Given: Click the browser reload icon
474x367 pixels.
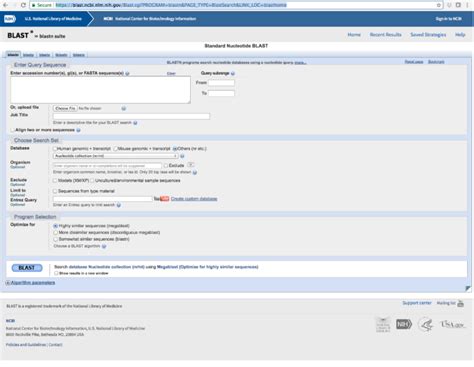Looking at the screenshot, I should click(x=23, y=5).
